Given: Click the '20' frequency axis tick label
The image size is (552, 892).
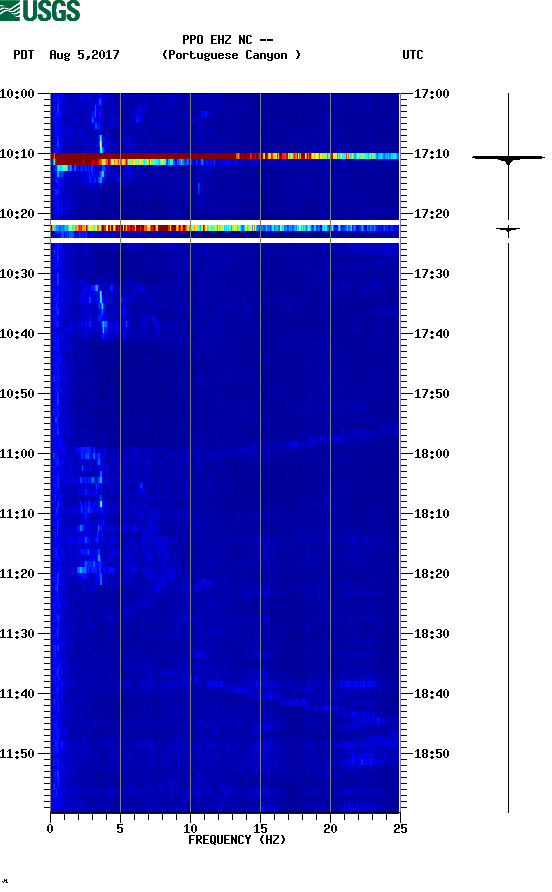Looking at the screenshot, I should click(330, 828).
